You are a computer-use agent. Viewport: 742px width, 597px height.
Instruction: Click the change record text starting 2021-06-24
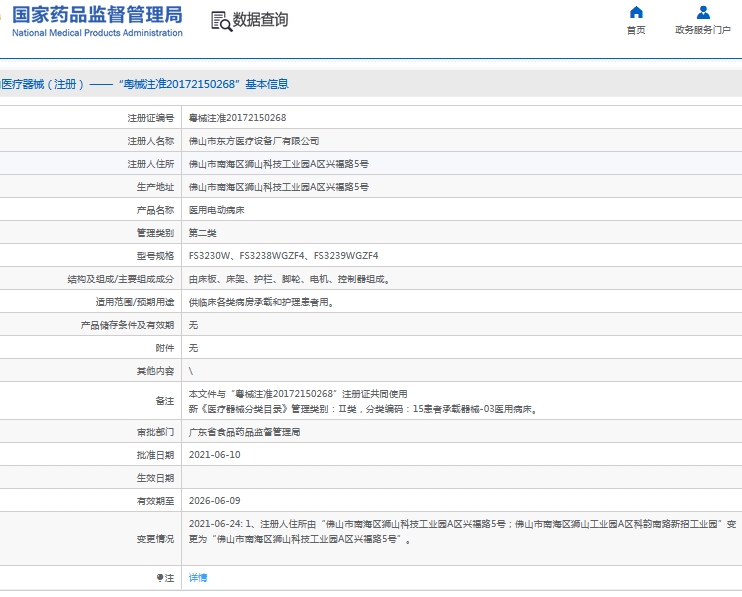coord(462,531)
